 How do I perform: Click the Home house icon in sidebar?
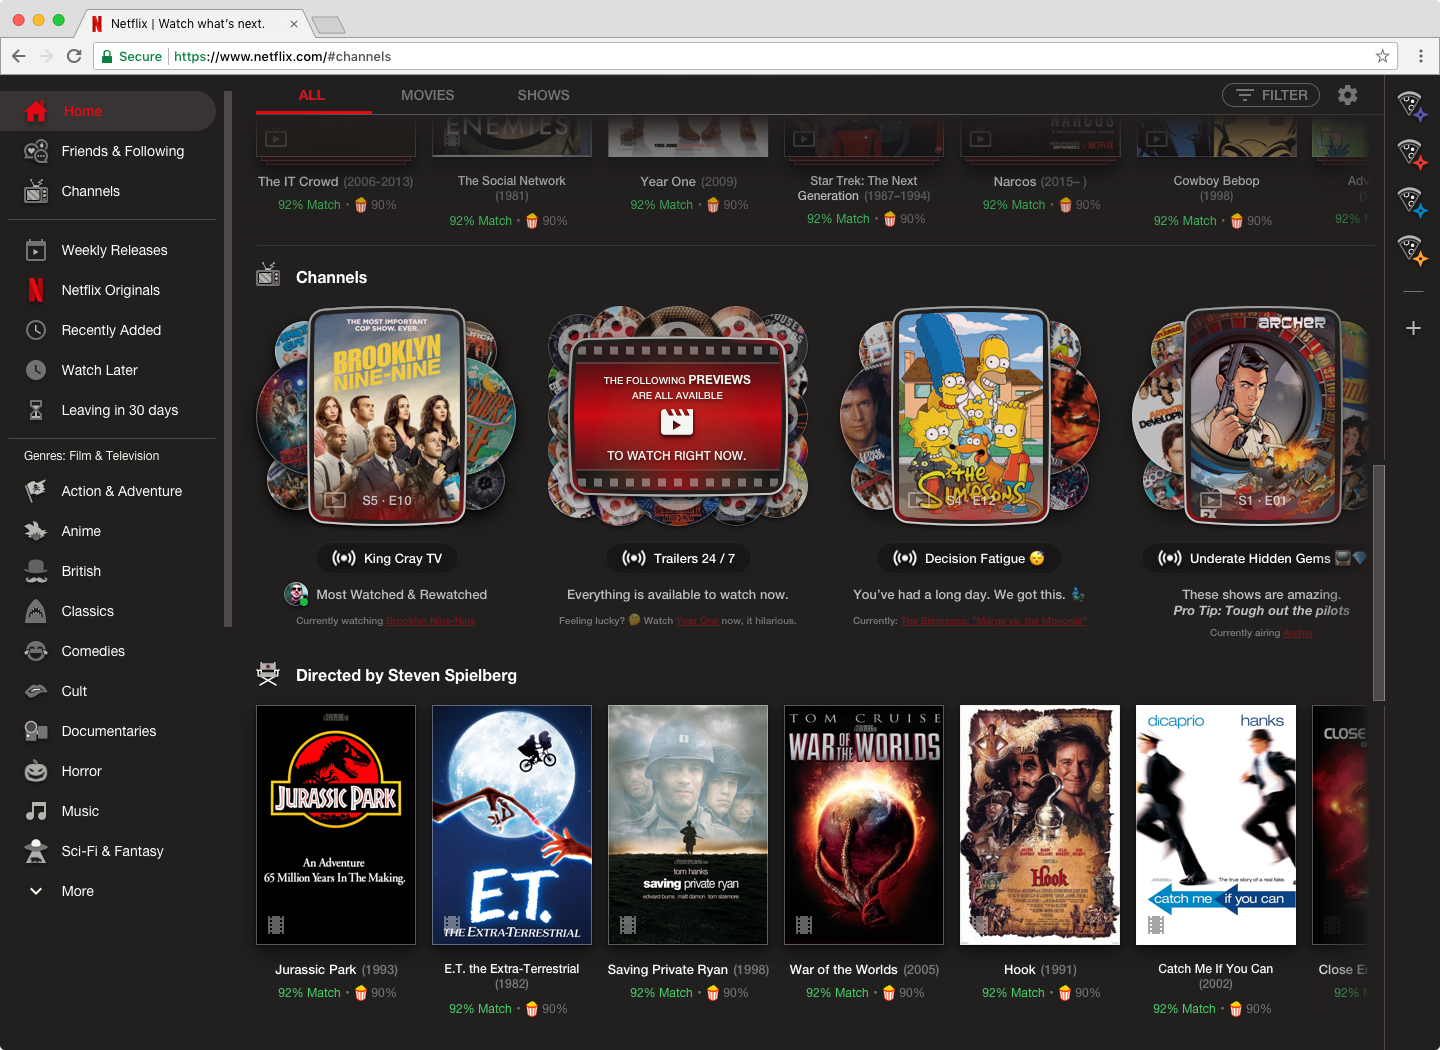pyautogui.click(x=36, y=111)
